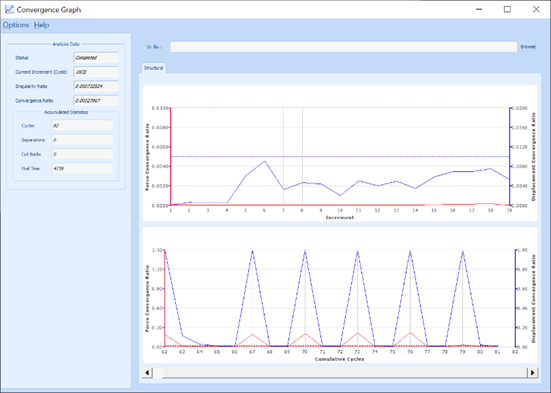
Task: Close the Convergence Graph window
Action: click(536, 9)
